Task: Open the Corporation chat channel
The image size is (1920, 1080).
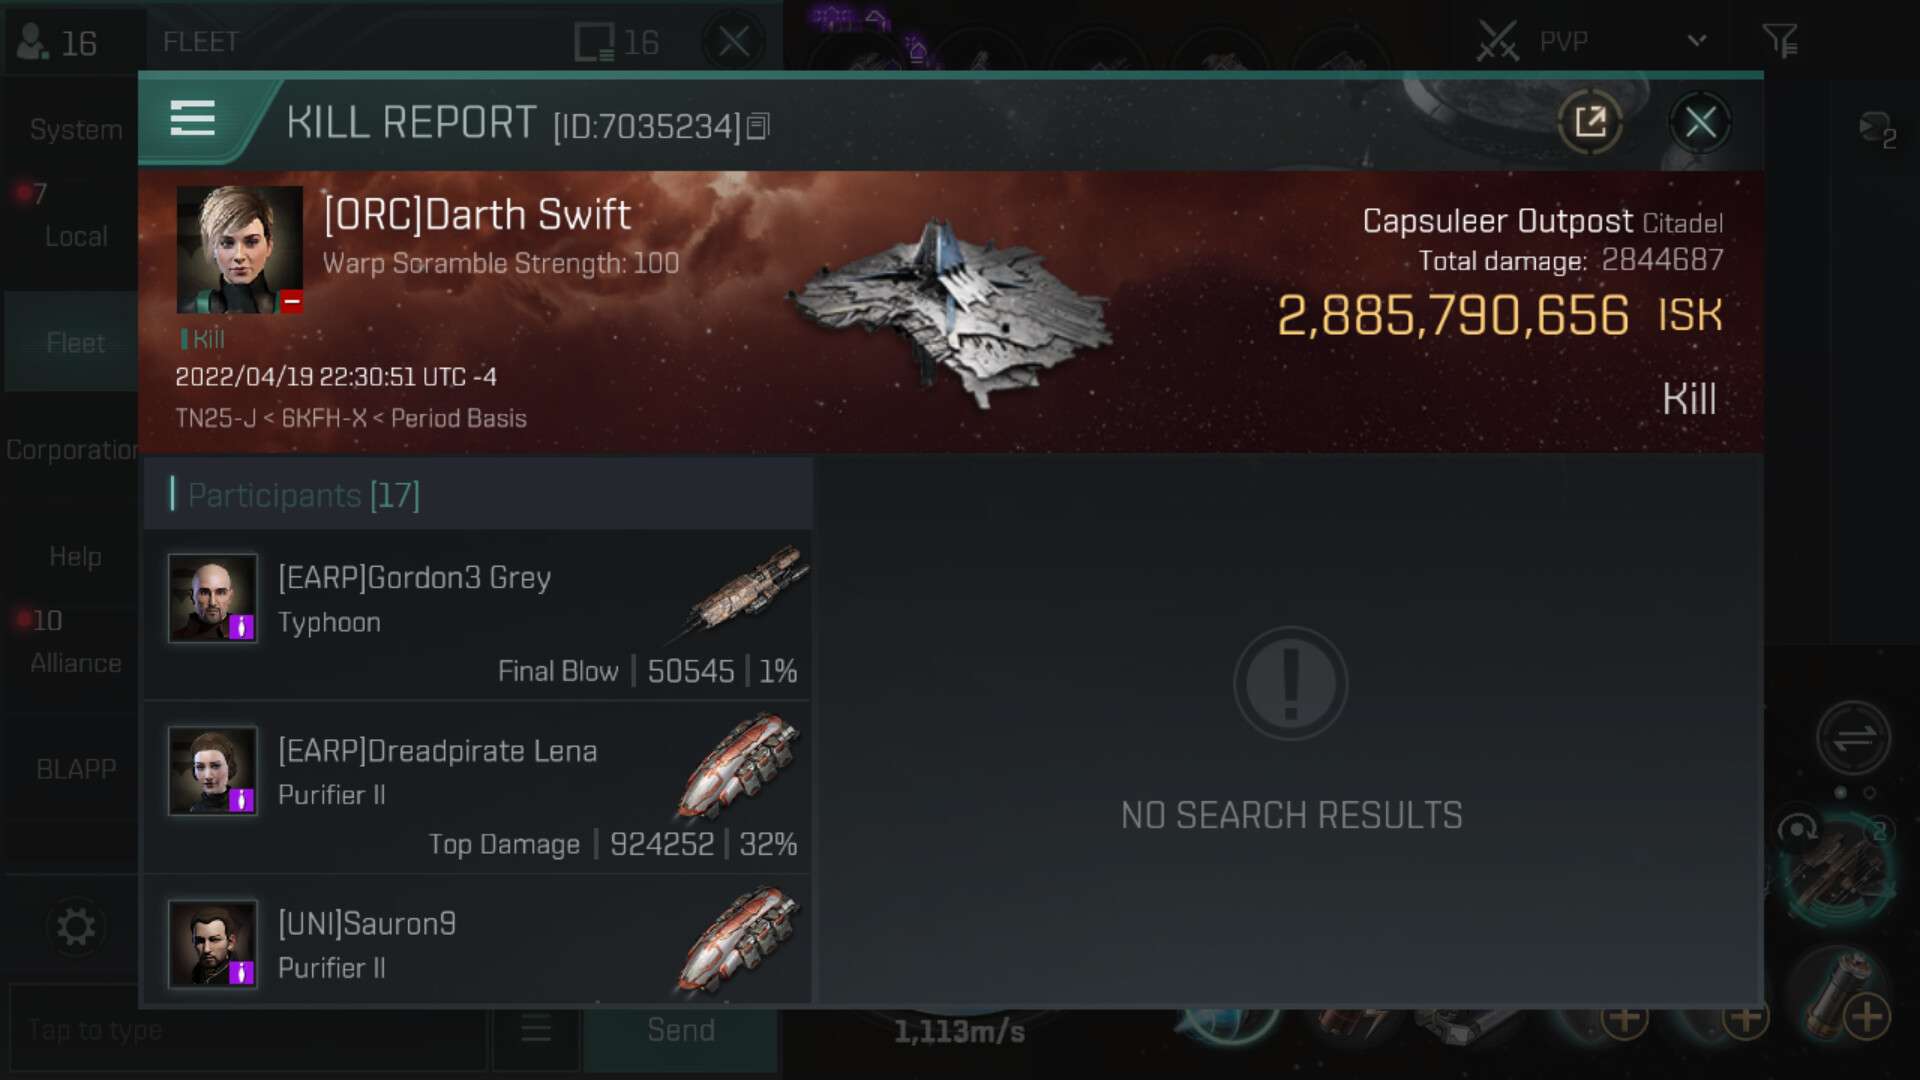Action: tap(72, 450)
